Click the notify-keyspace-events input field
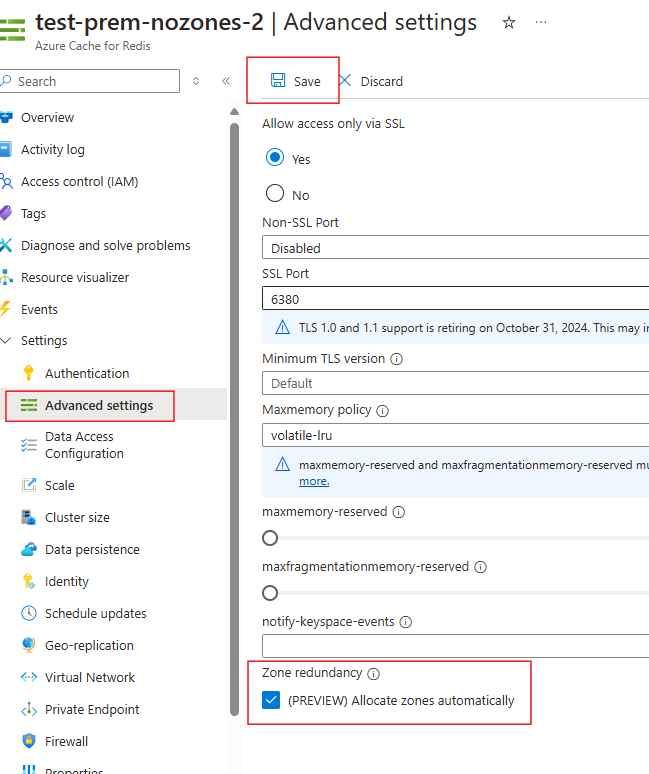The image size is (649, 774). (456, 646)
